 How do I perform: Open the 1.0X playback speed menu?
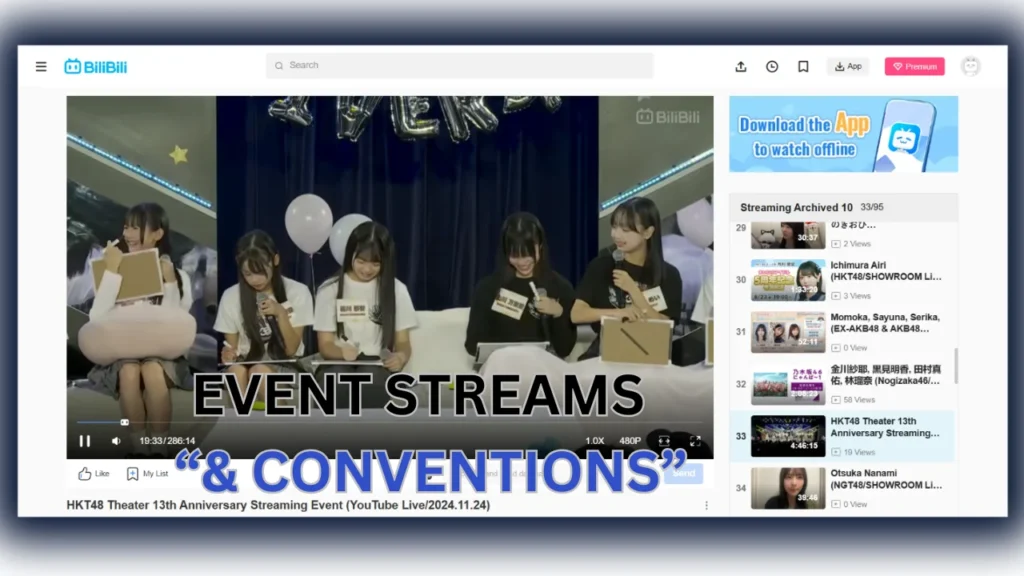click(x=595, y=441)
